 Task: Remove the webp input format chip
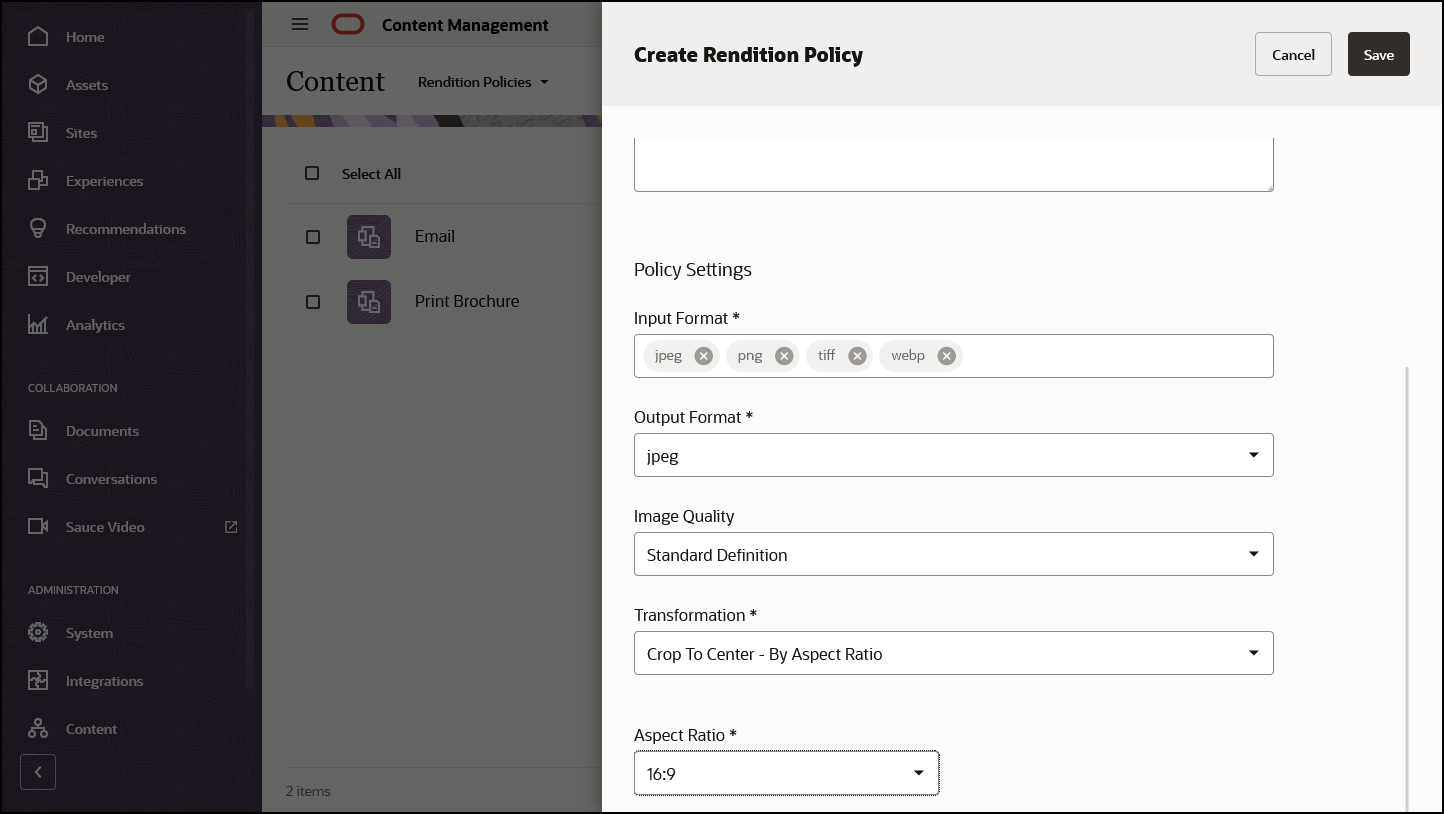pos(947,356)
